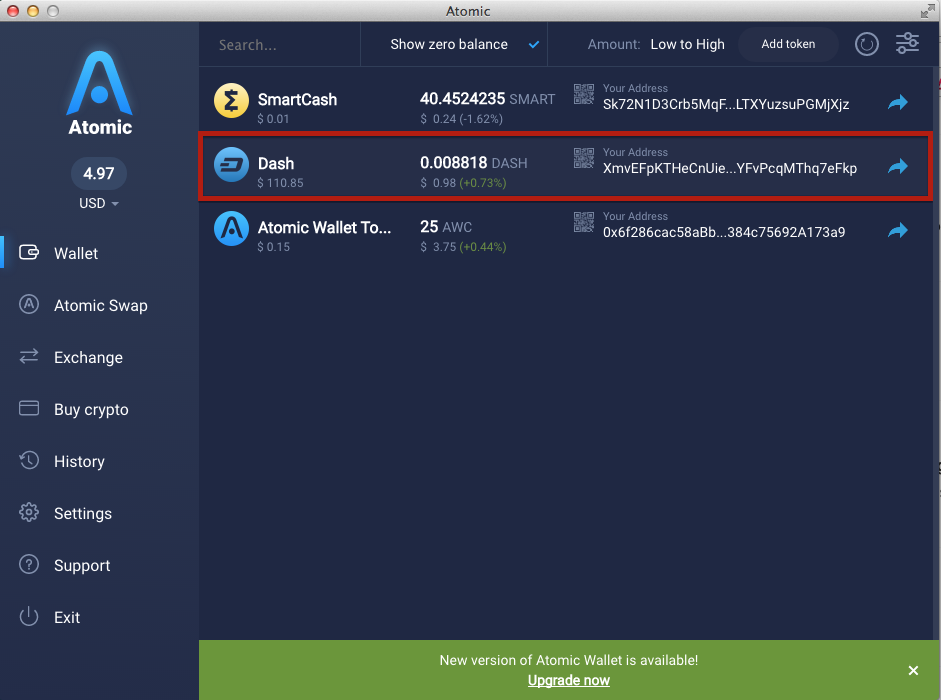The image size is (941, 700).
Task: Open Atomic Swap icon in sidebar
Action: pos(29,304)
